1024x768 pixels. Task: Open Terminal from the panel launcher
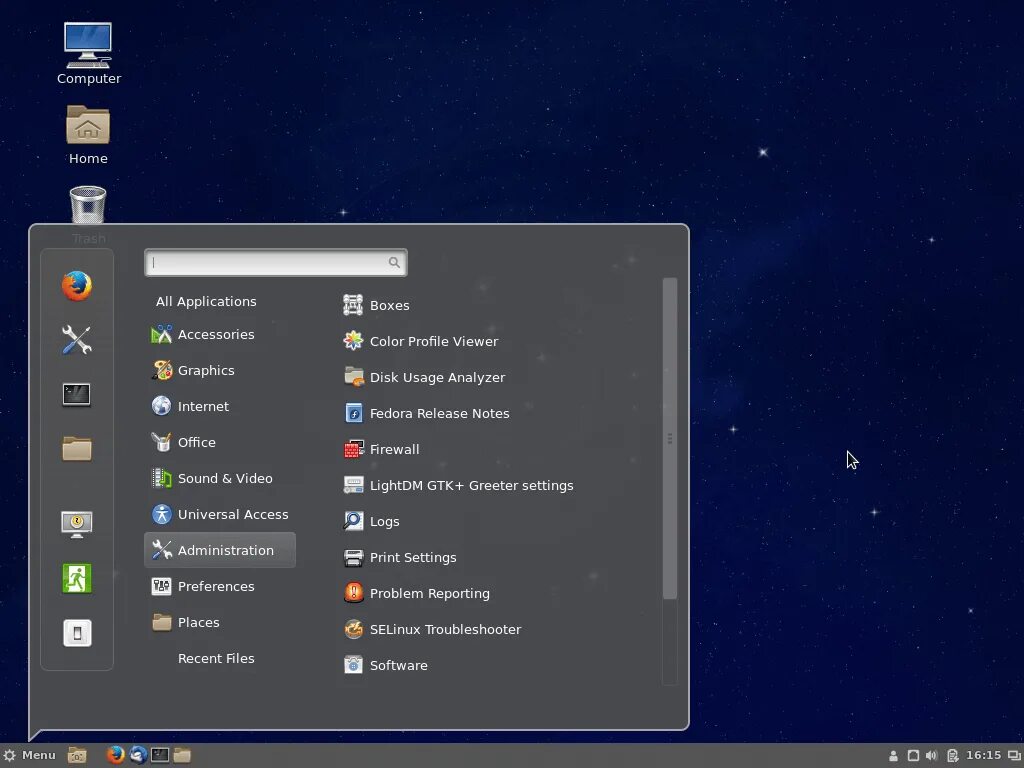click(160, 755)
